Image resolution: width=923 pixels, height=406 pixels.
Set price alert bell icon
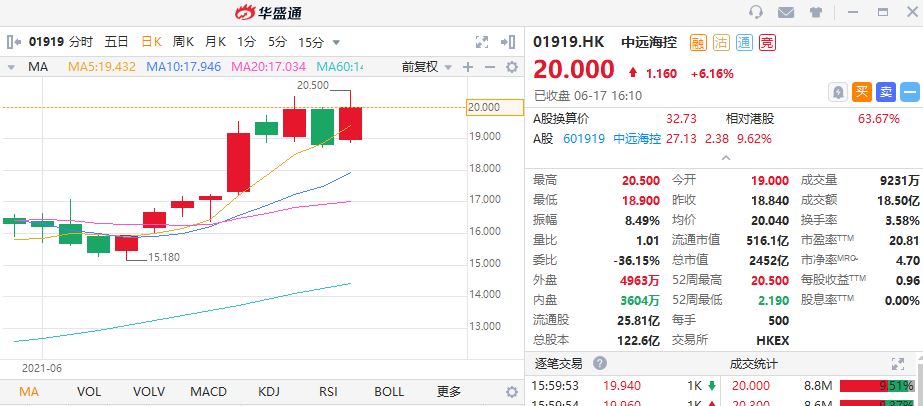pos(837,92)
